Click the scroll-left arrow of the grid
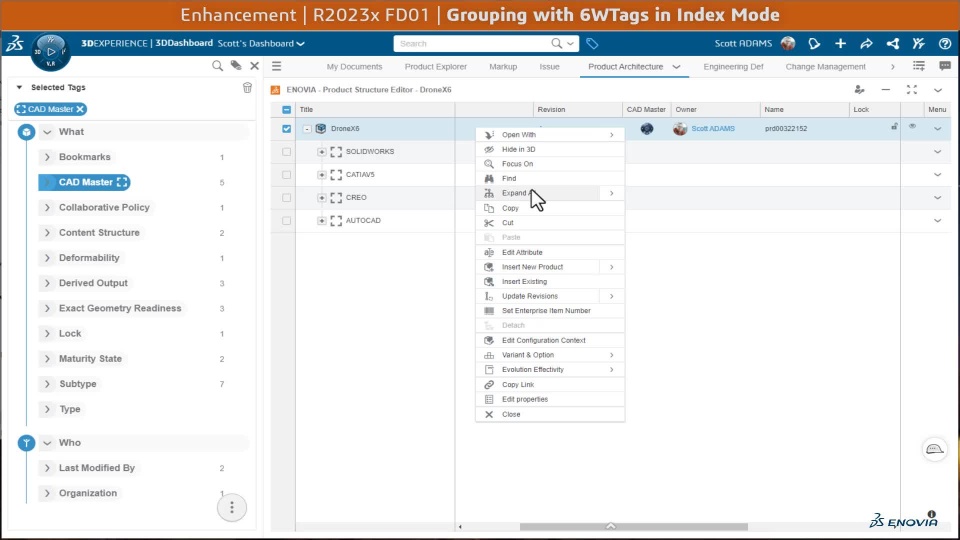 point(460,527)
